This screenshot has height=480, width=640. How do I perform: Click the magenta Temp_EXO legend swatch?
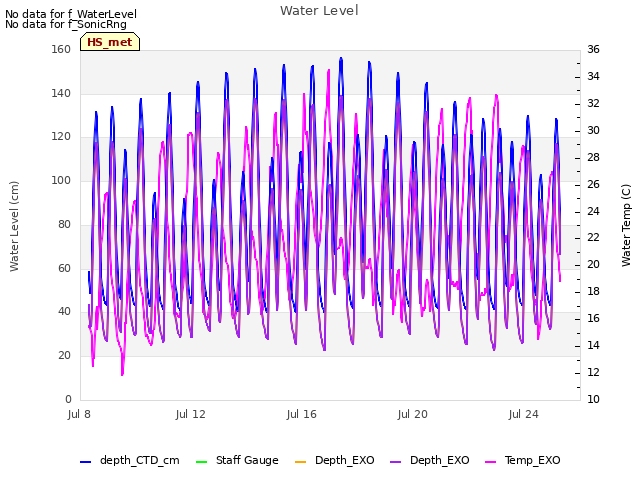coord(490,462)
